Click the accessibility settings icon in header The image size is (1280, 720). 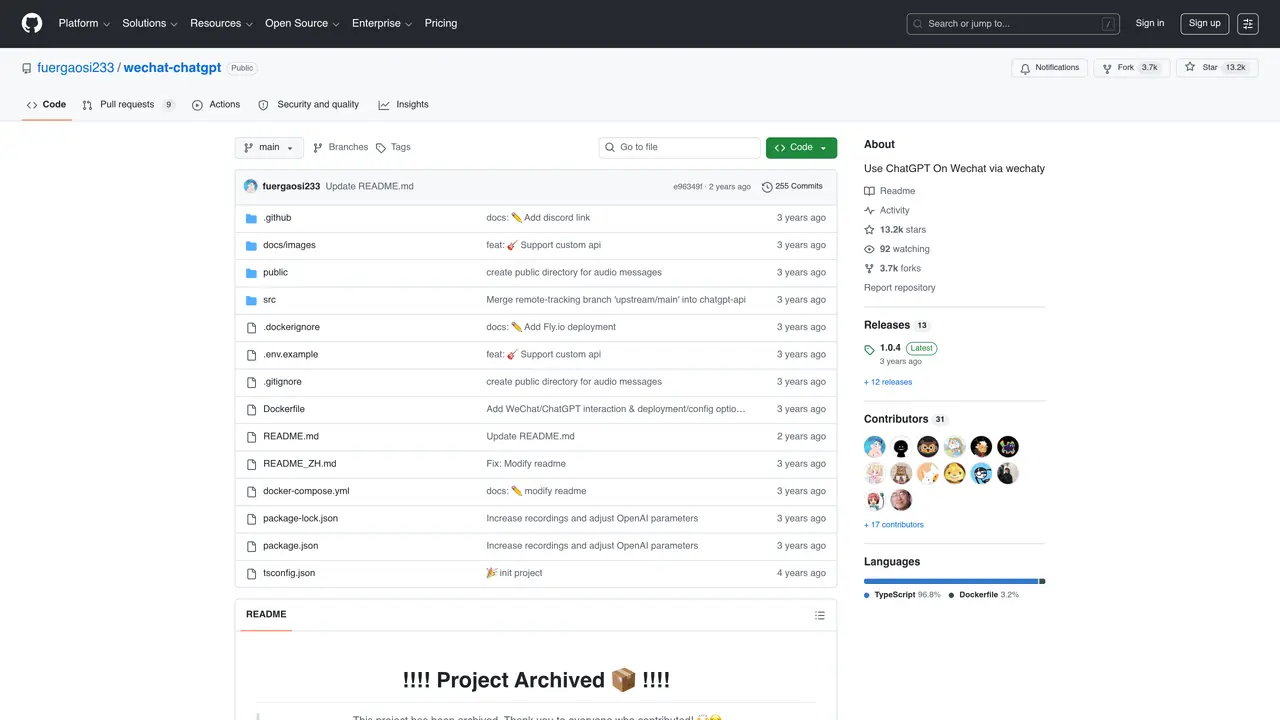[x=1247, y=24]
